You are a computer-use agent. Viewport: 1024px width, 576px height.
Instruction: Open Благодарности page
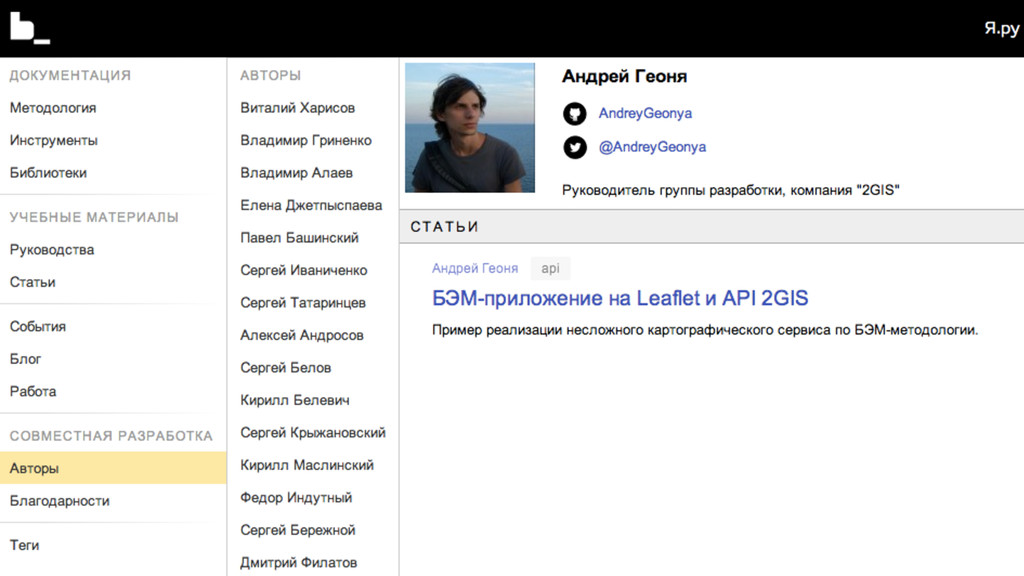pos(59,501)
